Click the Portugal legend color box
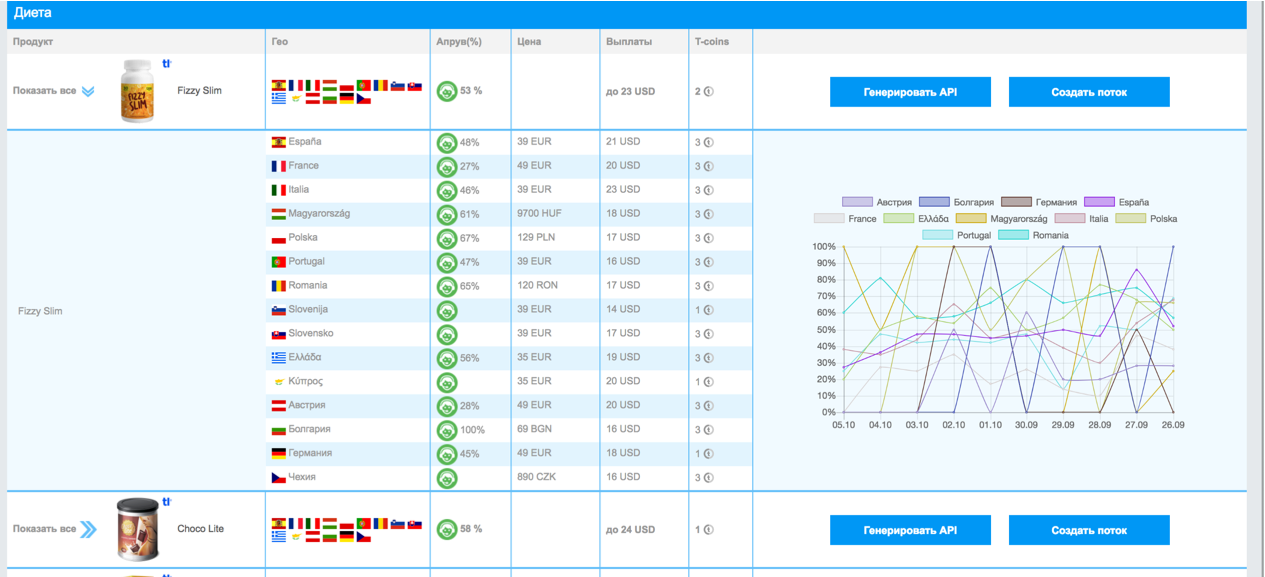Screen dimensions: 1265x577 pyautogui.click(x=937, y=235)
